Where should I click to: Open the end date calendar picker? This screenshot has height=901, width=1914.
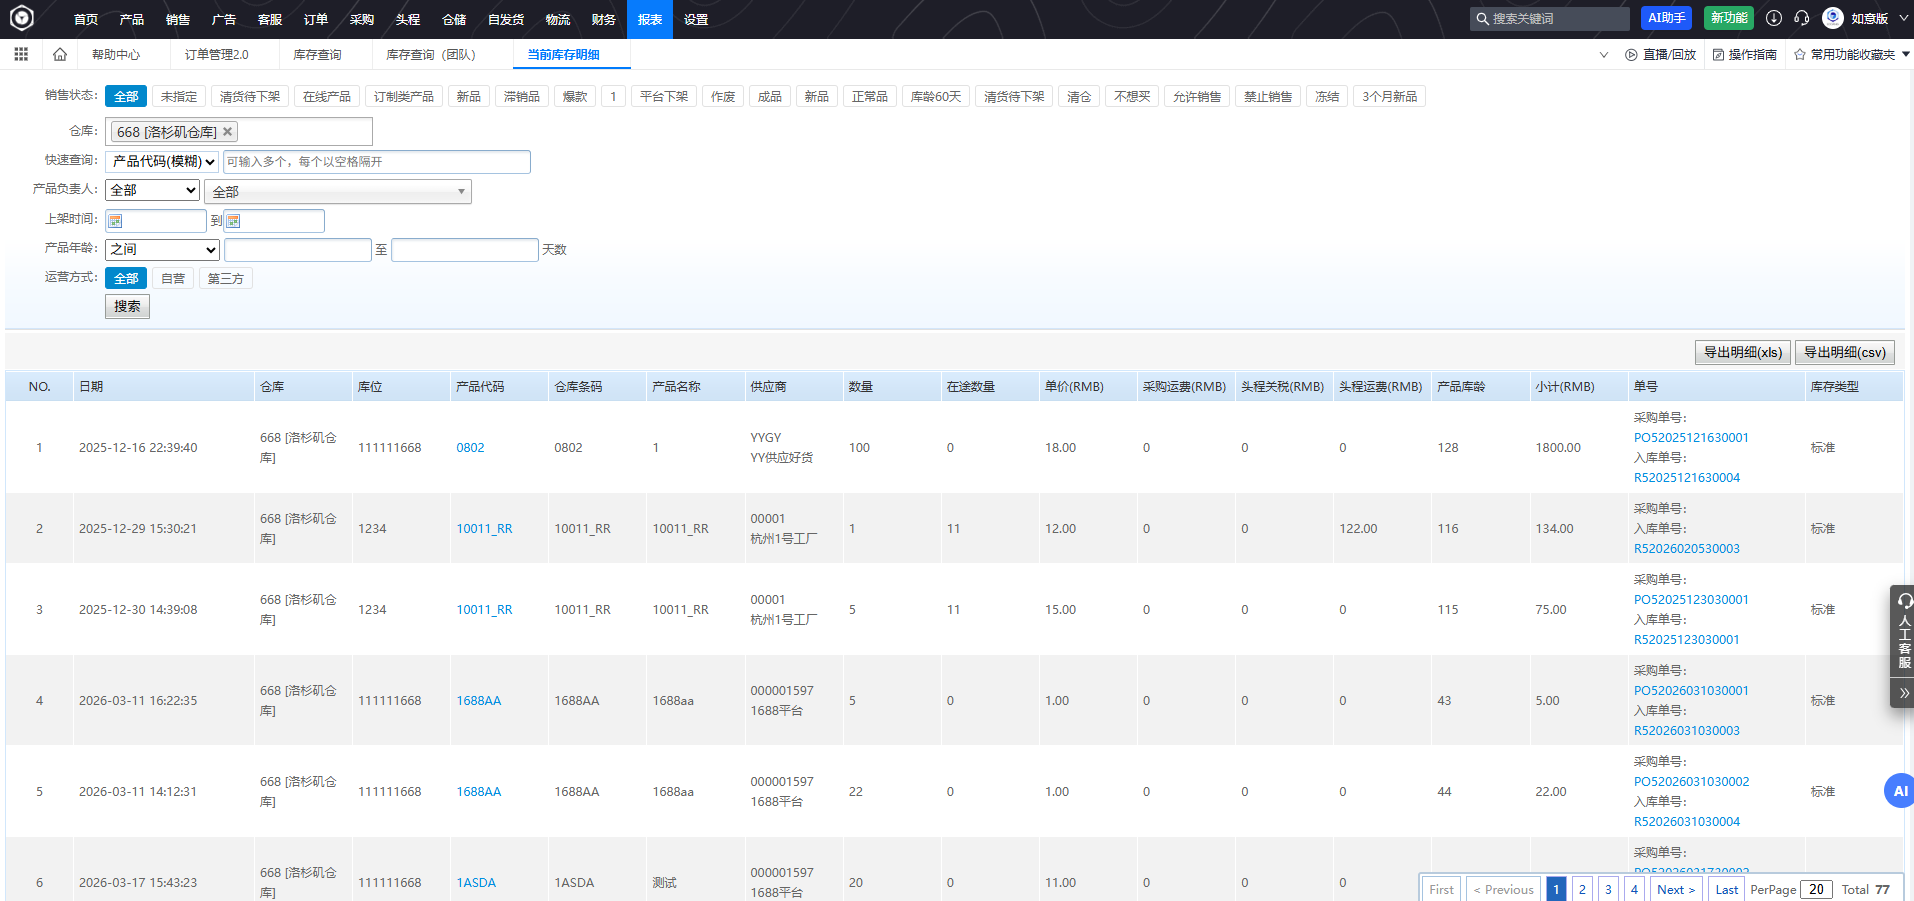click(x=234, y=221)
